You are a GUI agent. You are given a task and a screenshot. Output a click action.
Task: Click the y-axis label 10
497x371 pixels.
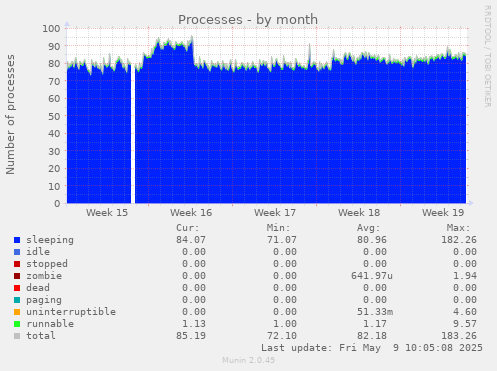coord(54,186)
